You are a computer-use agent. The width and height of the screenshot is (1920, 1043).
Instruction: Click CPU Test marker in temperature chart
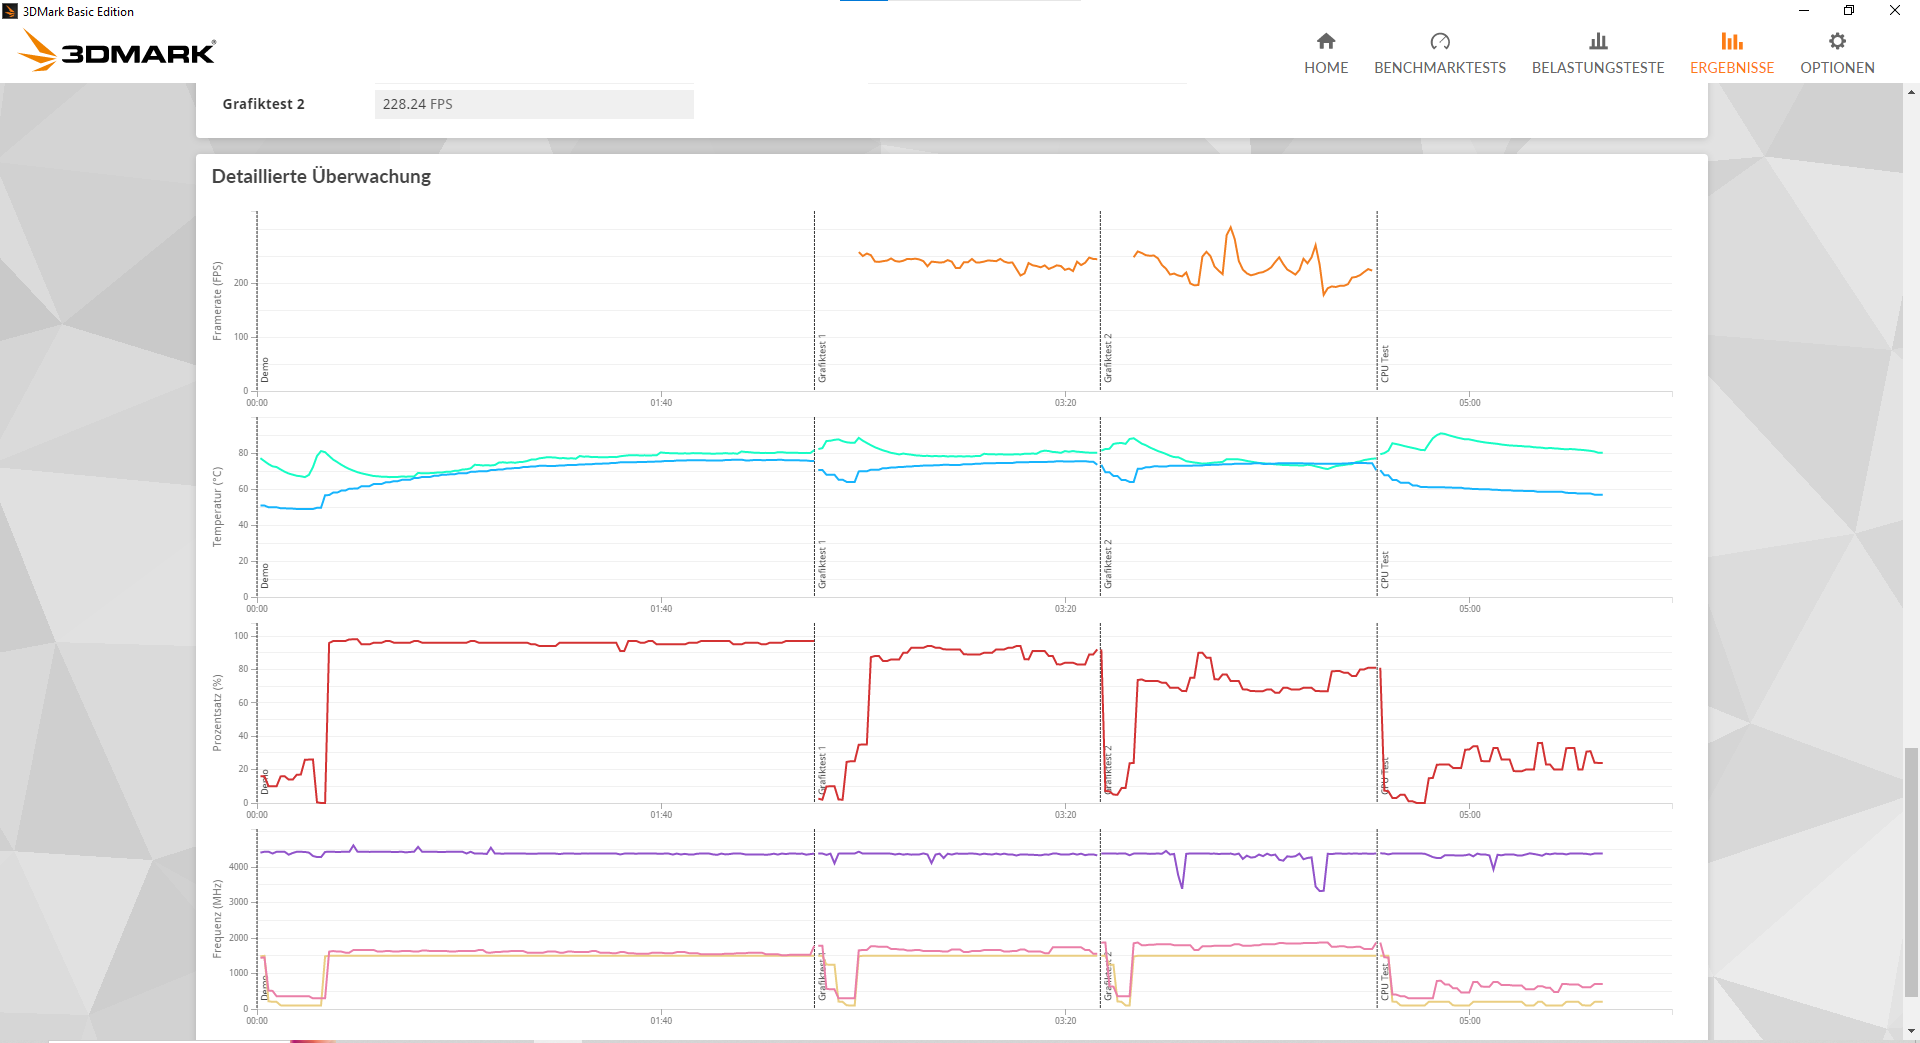pos(1385,570)
